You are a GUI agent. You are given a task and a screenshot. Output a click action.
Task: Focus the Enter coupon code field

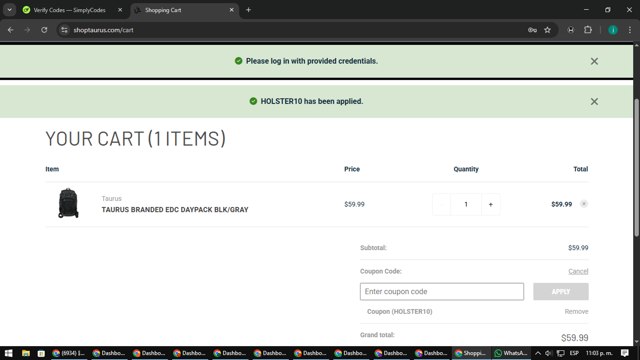point(442,291)
